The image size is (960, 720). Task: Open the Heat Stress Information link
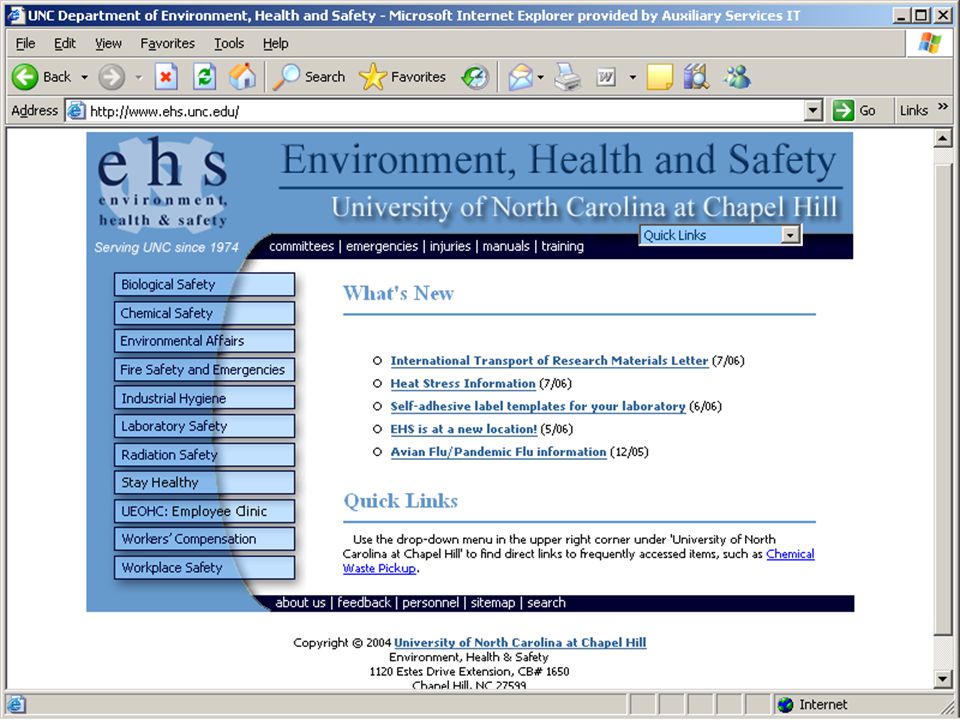463,383
